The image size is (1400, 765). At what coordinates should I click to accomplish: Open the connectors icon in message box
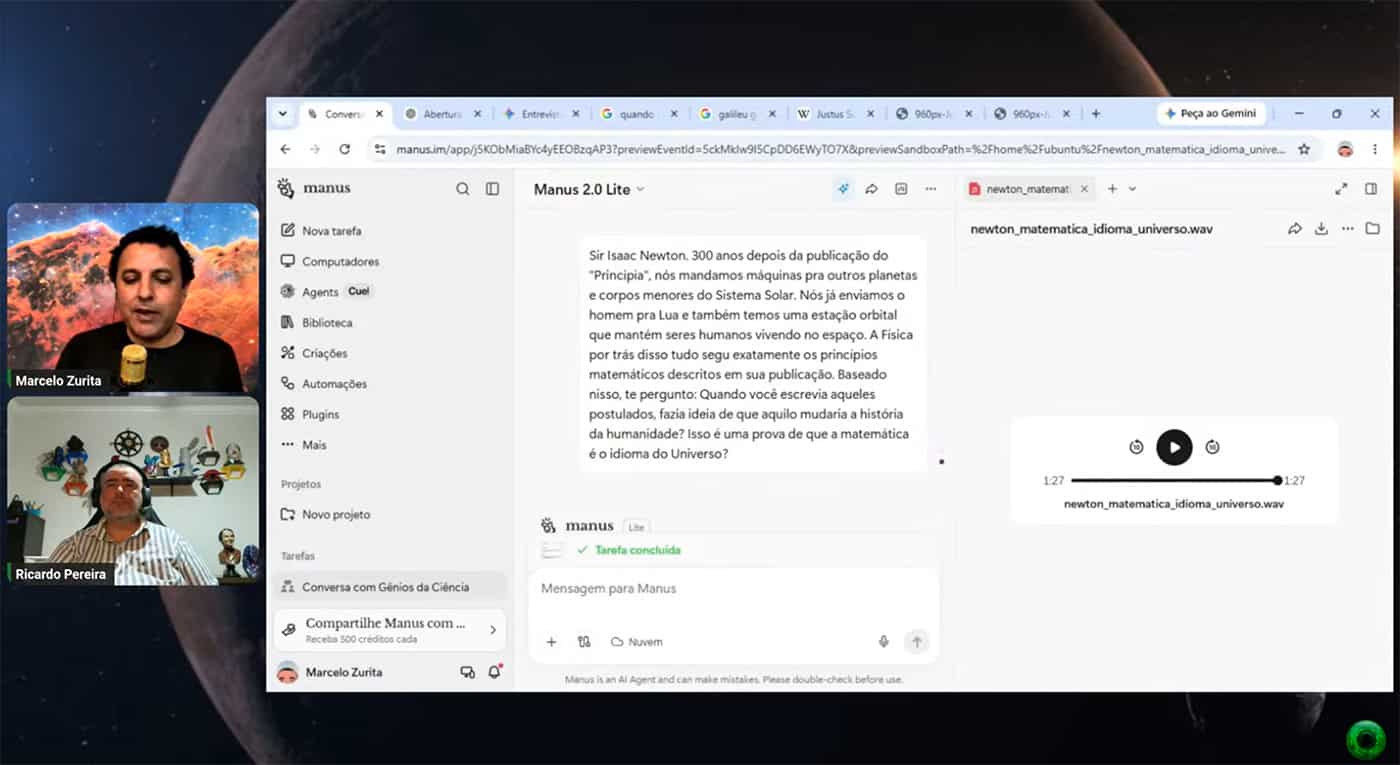[x=584, y=642]
